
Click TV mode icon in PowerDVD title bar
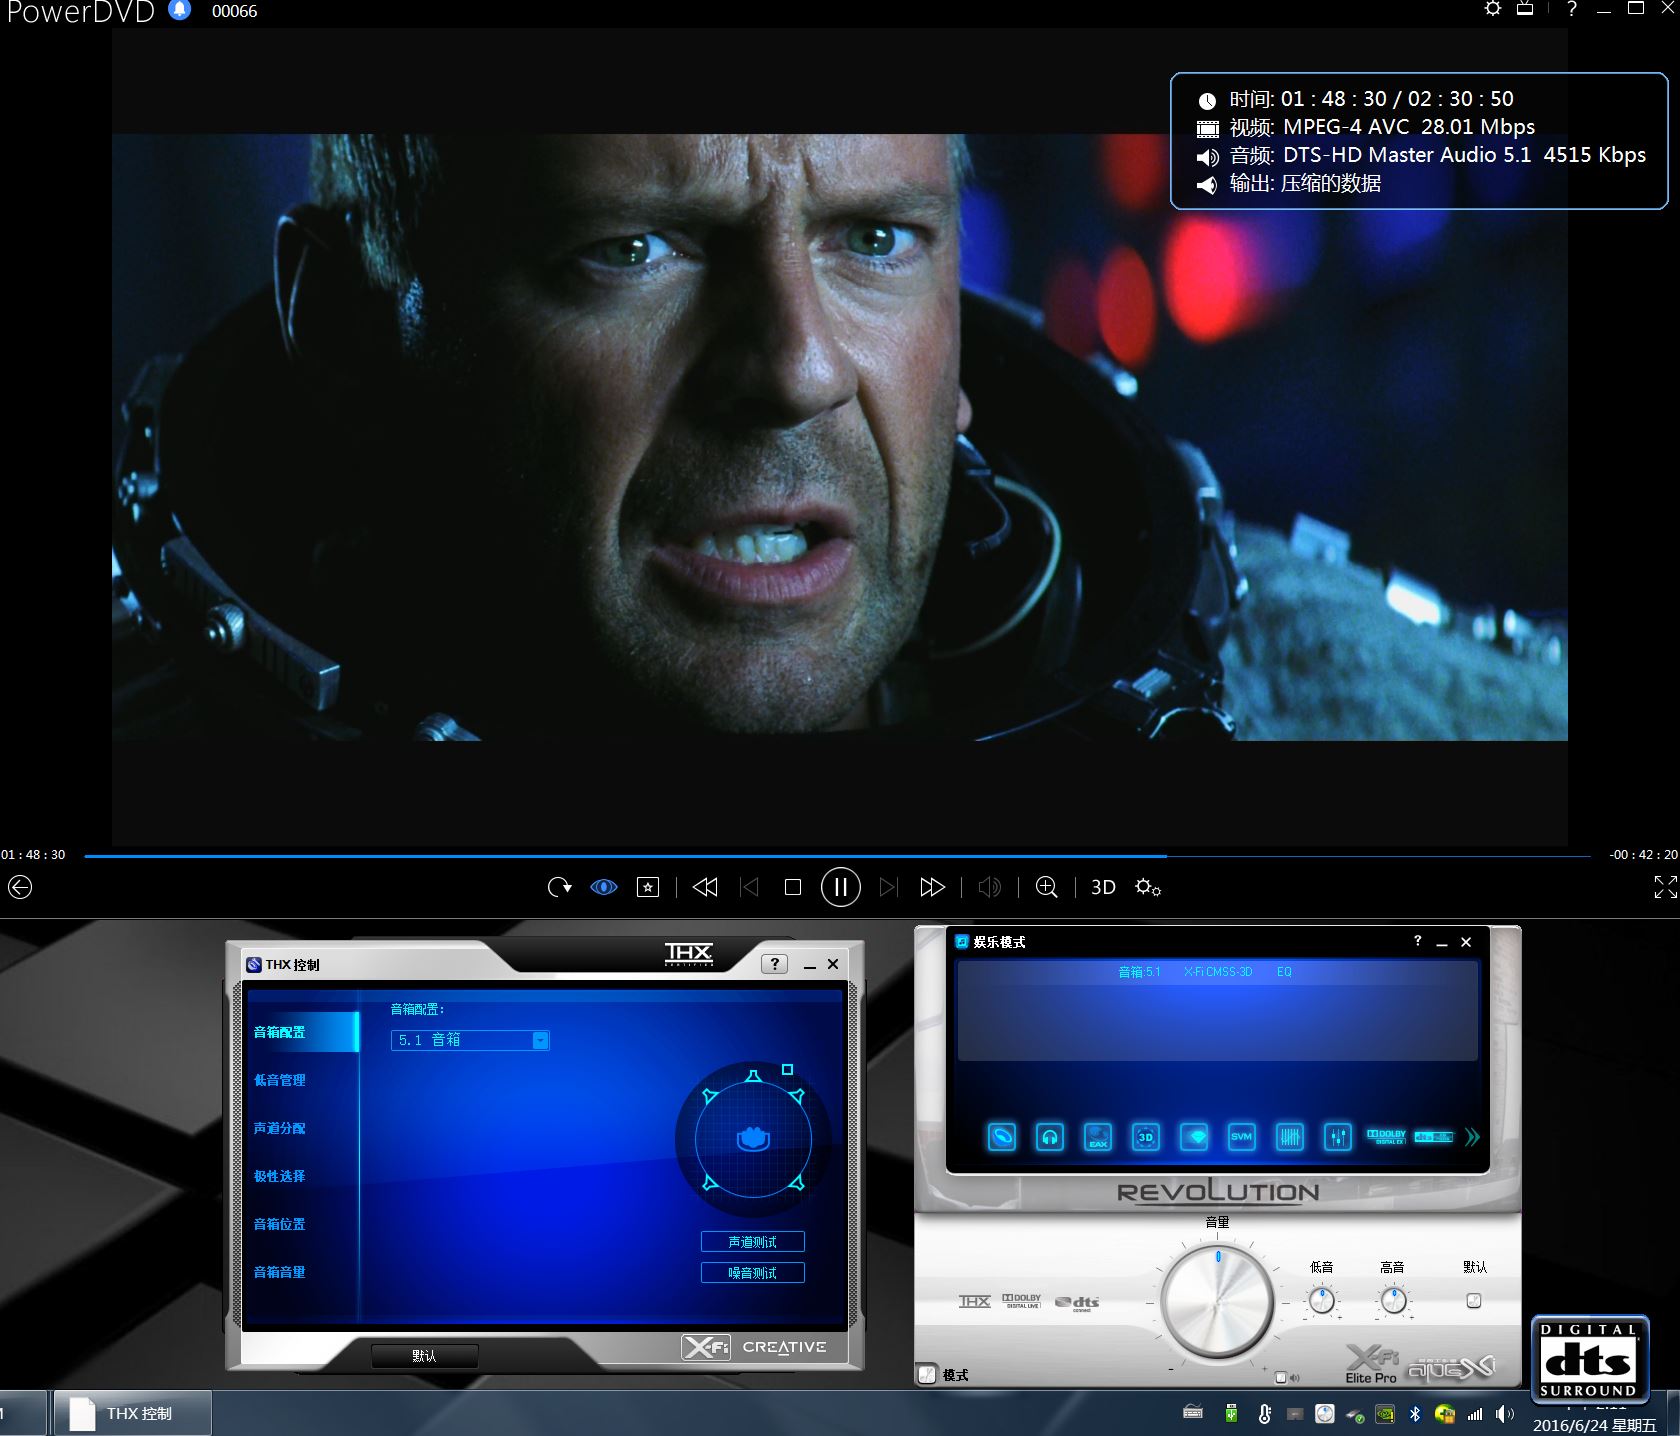(x=1525, y=9)
